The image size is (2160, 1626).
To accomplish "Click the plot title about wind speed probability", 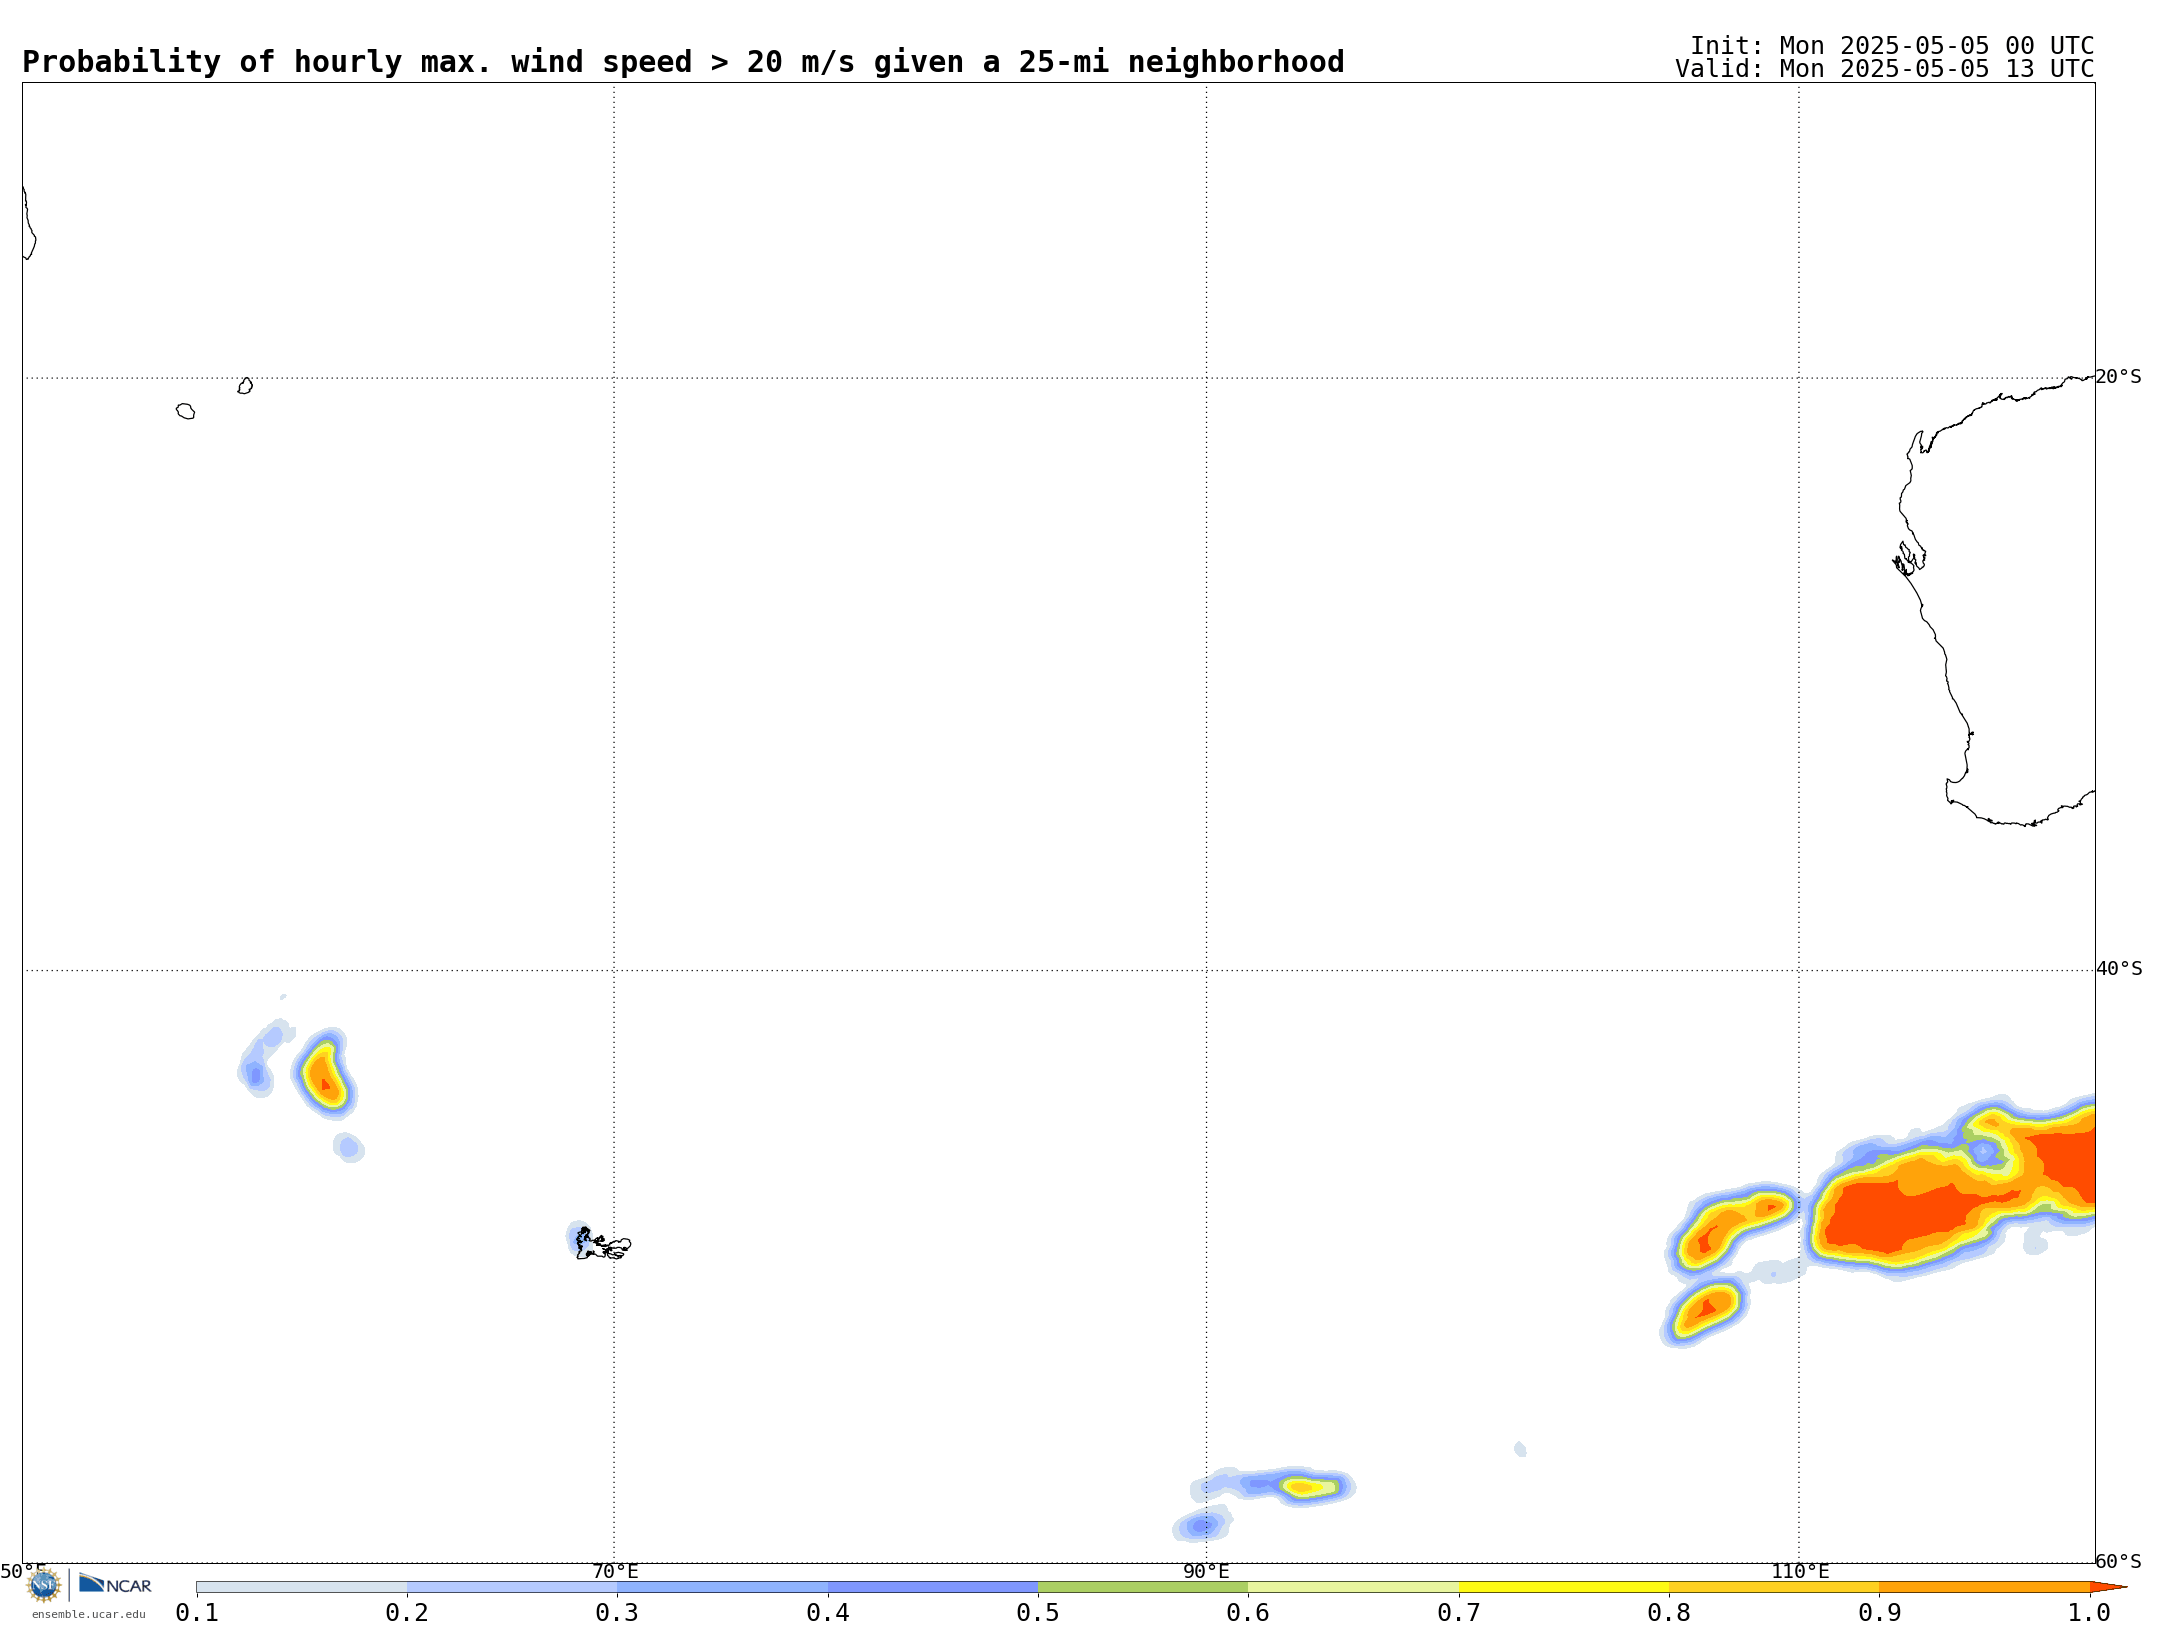I will pyautogui.click(x=683, y=62).
